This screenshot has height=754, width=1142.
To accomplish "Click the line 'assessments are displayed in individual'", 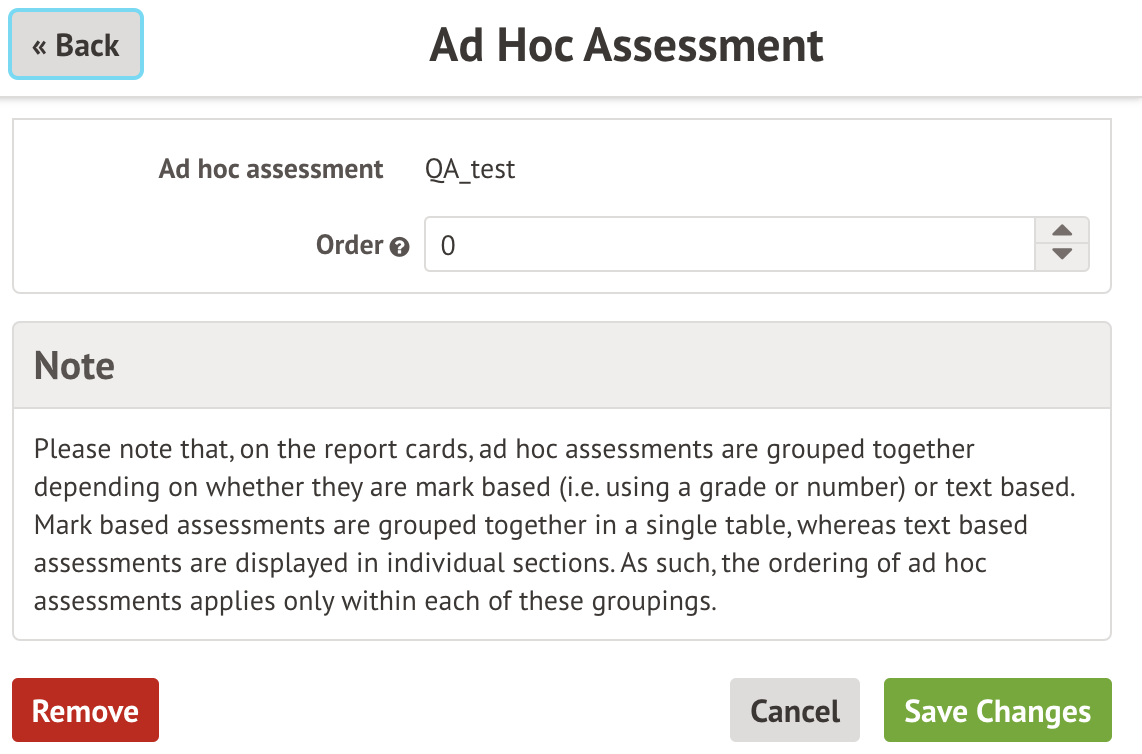I will pyautogui.click(x=510, y=563).
